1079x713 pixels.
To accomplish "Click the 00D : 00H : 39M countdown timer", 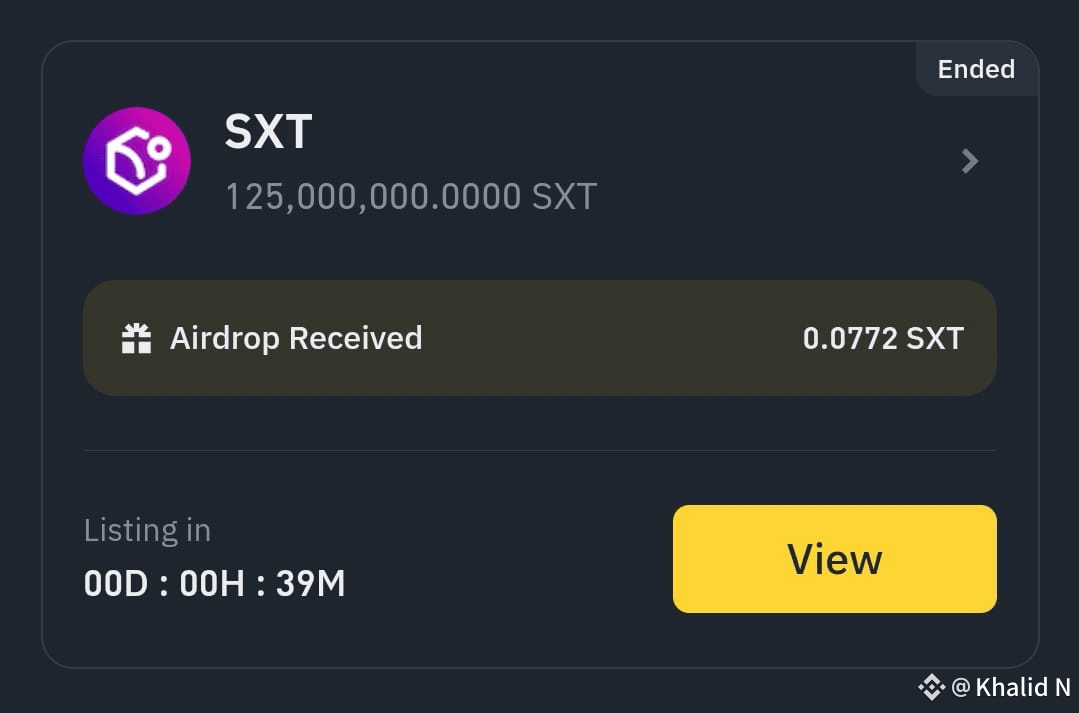I will pos(213,583).
